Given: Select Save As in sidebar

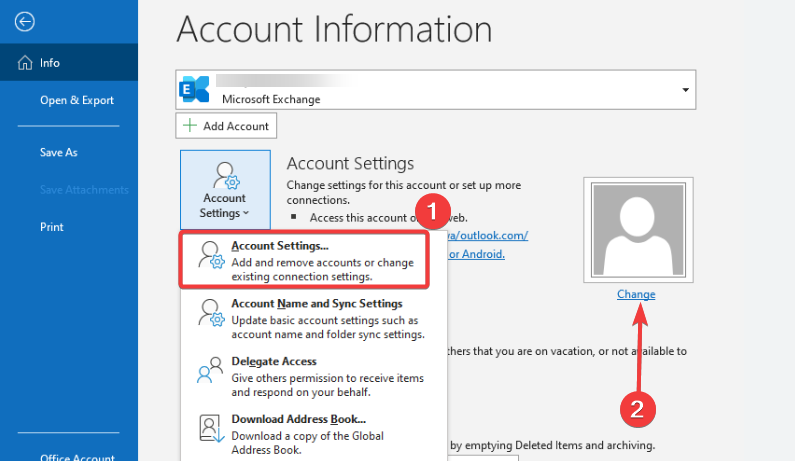Looking at the screenshot, I should click(x=59, y=152).
